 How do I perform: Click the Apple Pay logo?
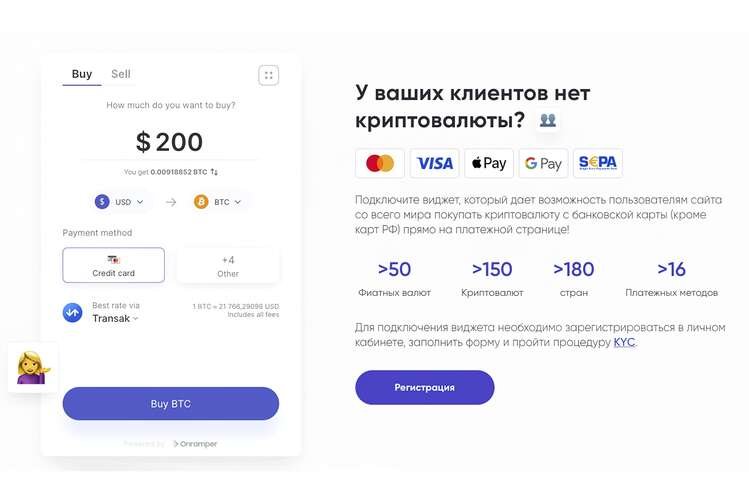point(489,163)
